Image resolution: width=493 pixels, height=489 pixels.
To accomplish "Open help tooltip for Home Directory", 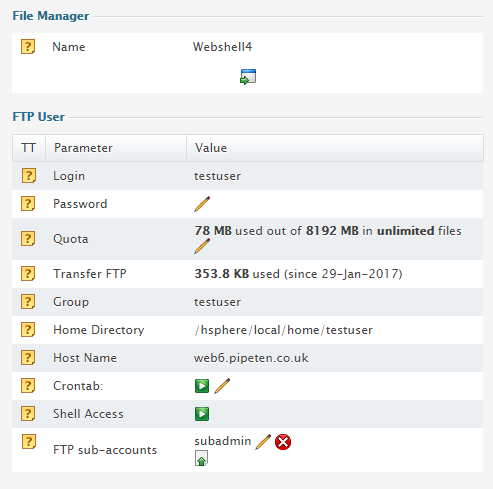I will point(28,330).
